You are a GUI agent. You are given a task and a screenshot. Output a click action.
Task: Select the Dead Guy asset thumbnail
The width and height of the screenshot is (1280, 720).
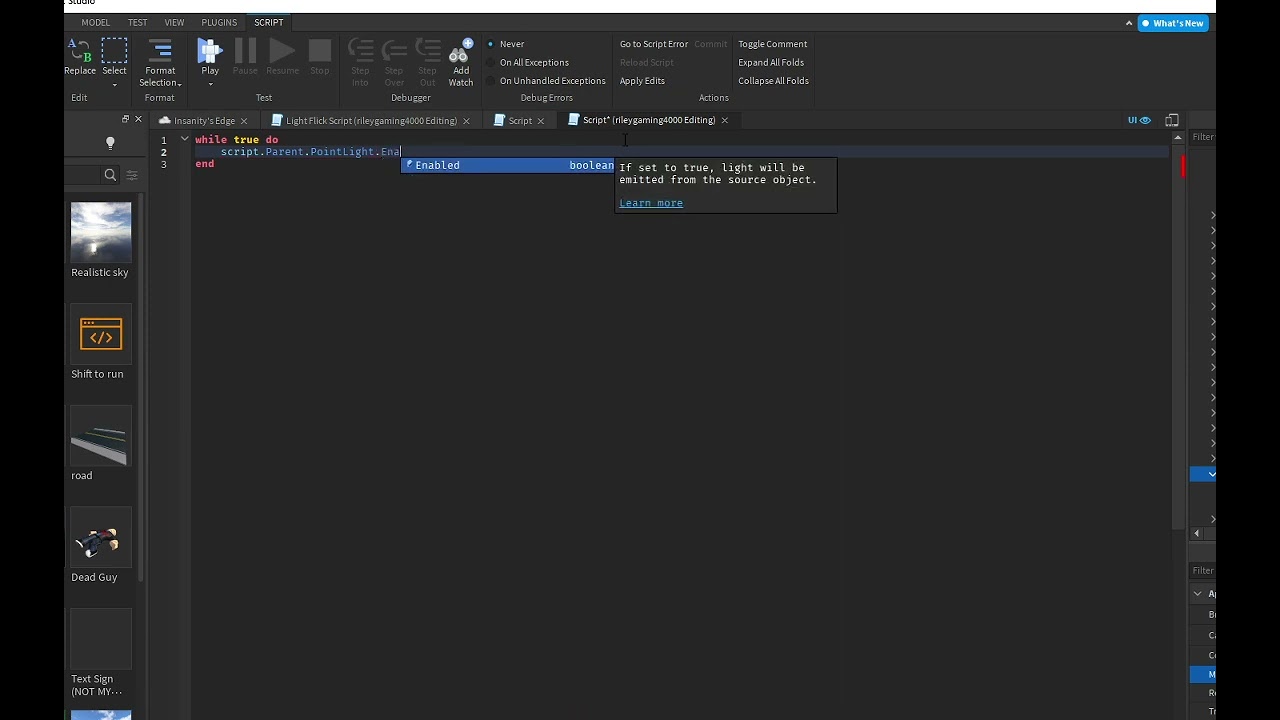tap(100, 538)
